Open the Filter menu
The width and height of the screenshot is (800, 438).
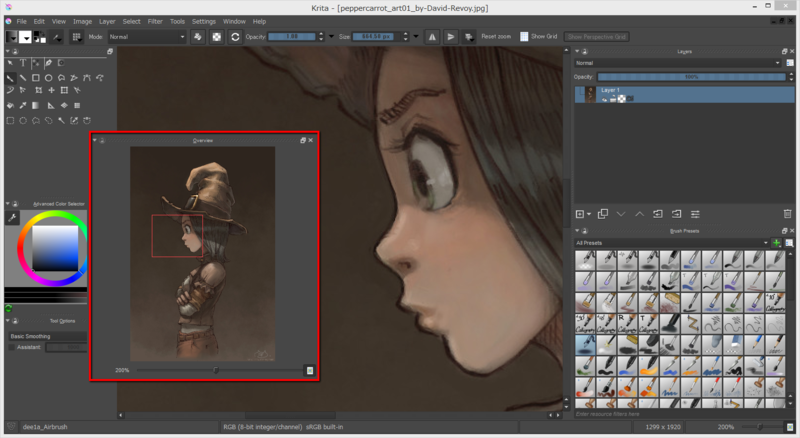[x=155, y=21]
